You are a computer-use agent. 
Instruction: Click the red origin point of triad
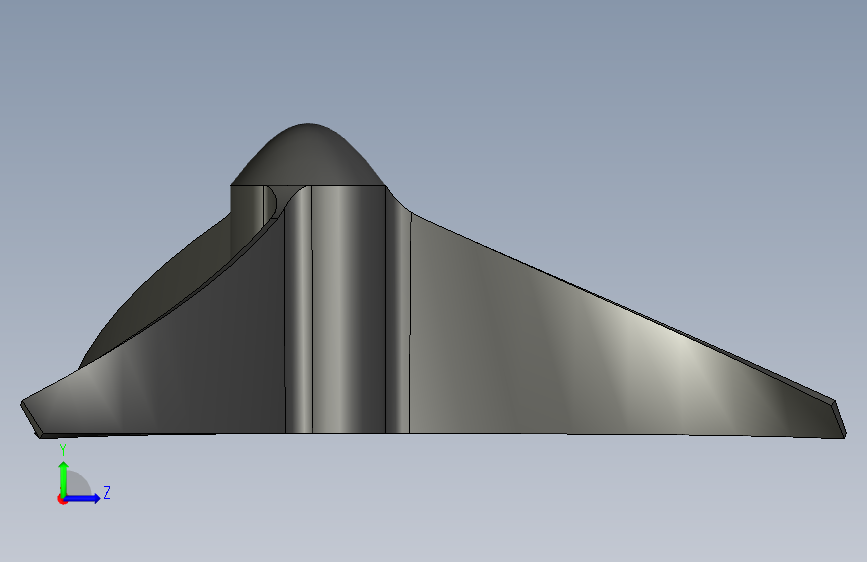pos(62,499)
